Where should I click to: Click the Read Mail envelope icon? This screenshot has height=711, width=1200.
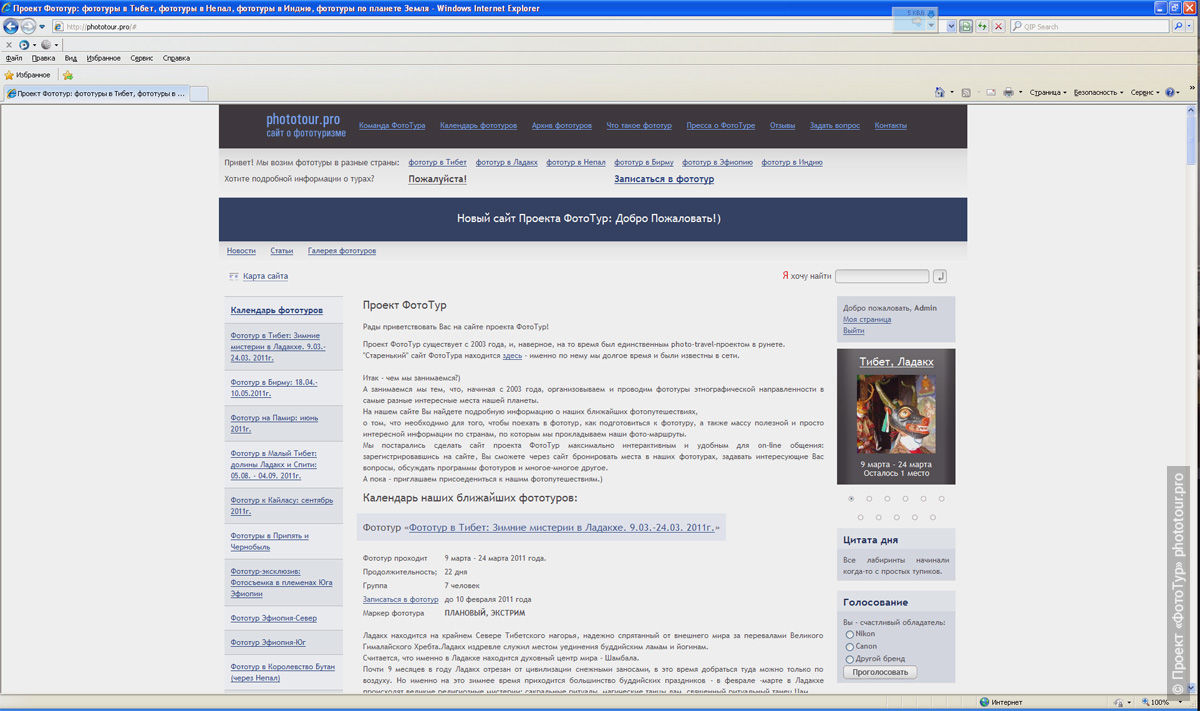pyautogui.click(x=991, y=92)
